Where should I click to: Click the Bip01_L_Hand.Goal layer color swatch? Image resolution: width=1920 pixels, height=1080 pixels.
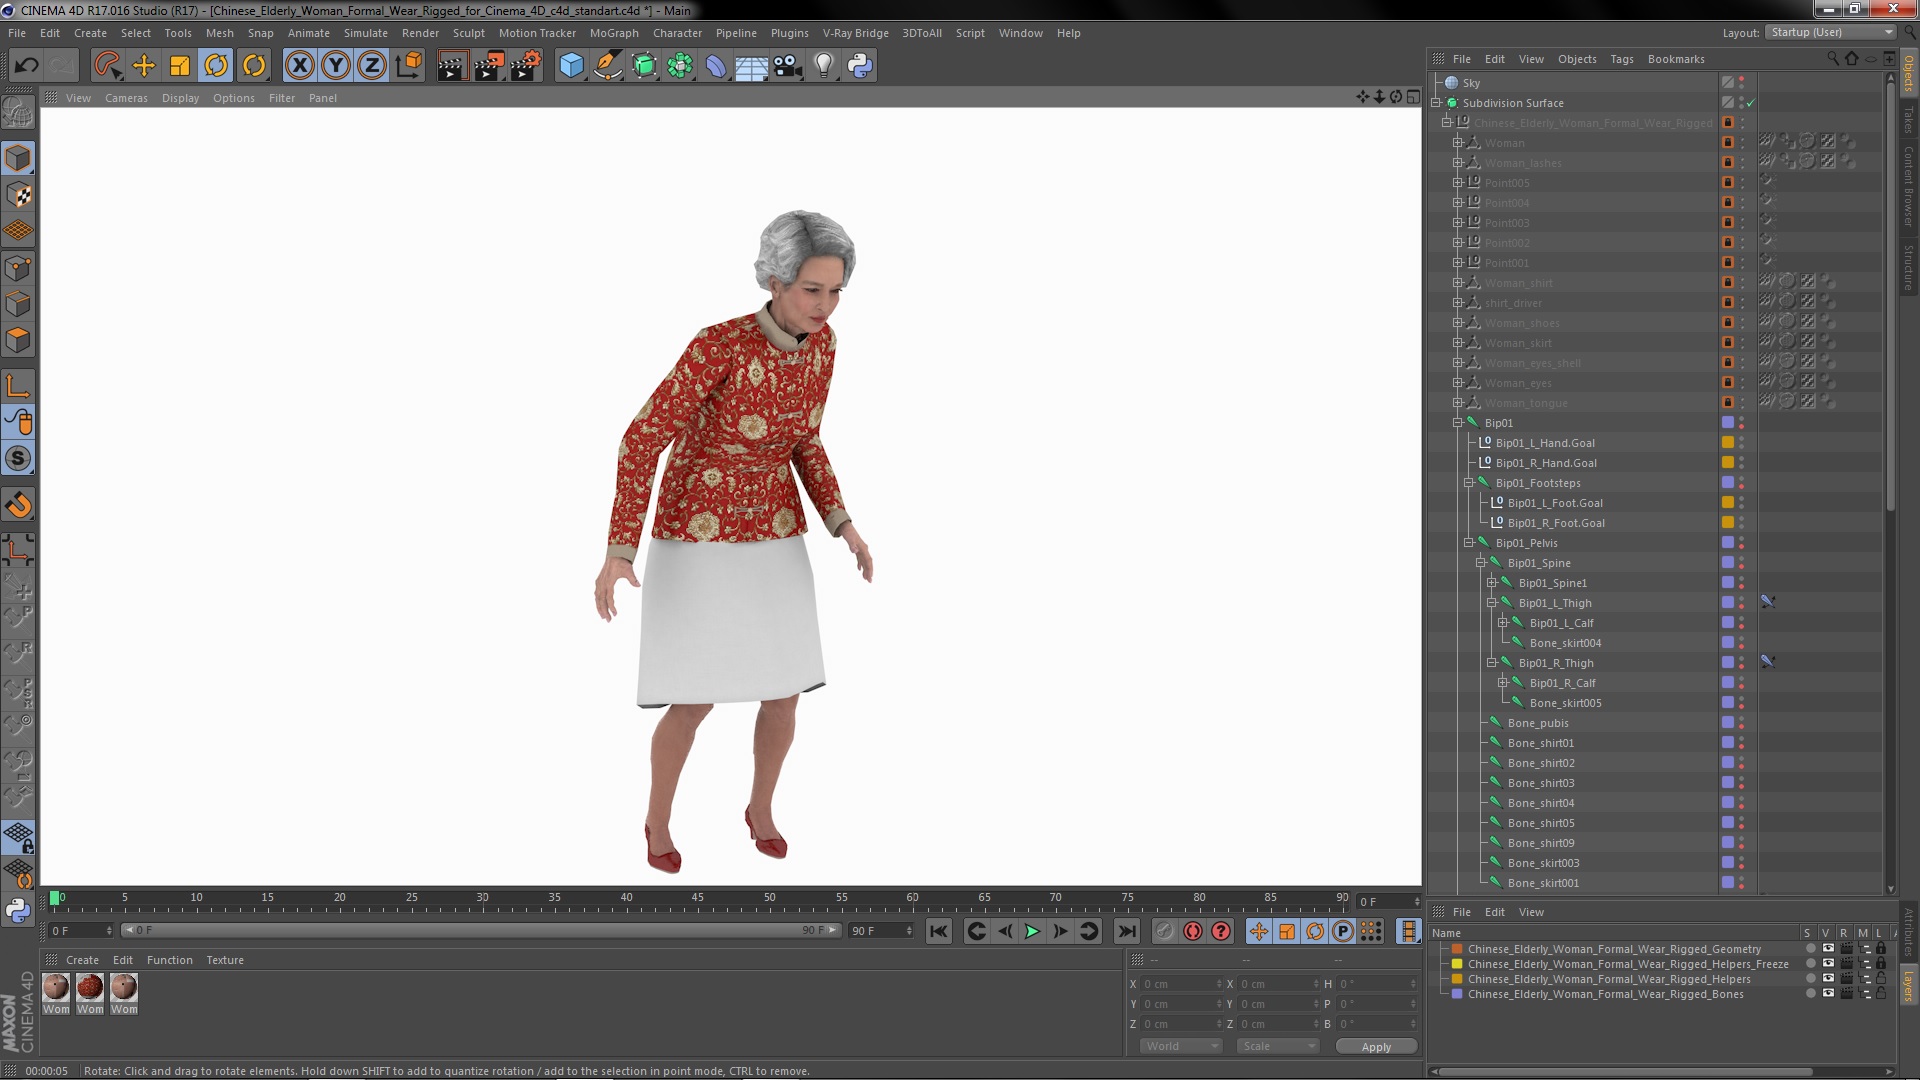pos(1727,443)
